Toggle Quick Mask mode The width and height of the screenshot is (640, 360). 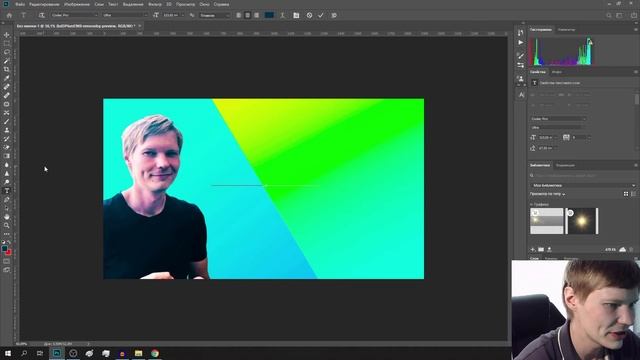pos(7,261)
